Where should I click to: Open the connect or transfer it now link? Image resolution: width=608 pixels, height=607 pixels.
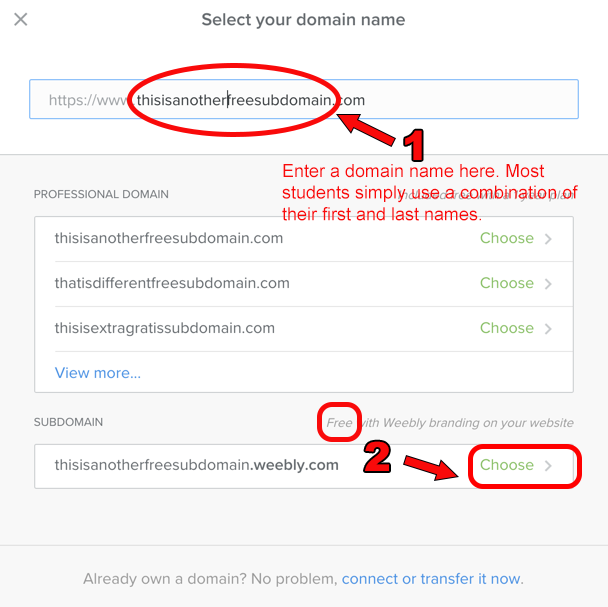tap(432, 579)
